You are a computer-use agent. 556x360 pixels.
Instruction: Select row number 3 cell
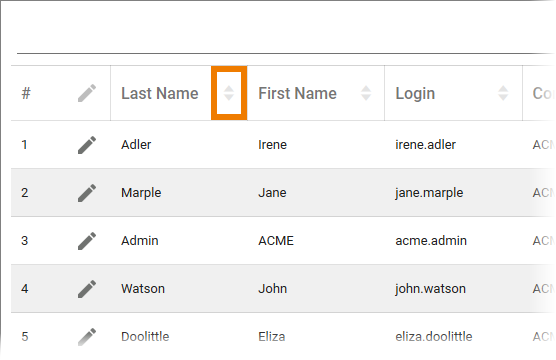click(x=24, y=241)
